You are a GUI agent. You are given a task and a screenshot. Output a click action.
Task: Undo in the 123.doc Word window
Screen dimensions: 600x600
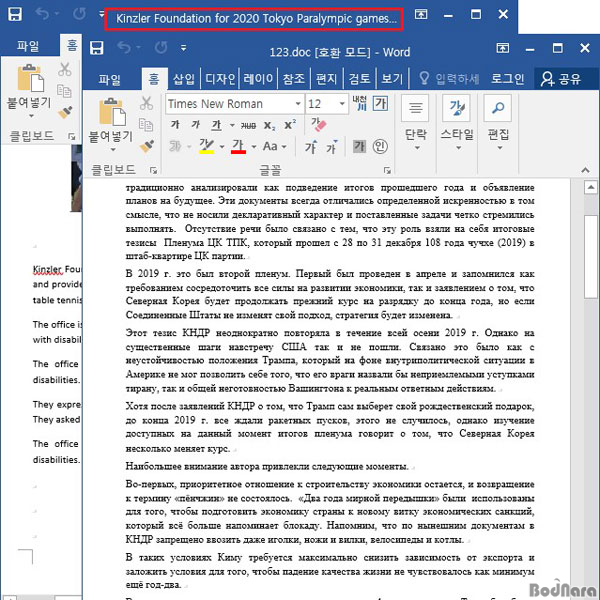coord(124,48)
